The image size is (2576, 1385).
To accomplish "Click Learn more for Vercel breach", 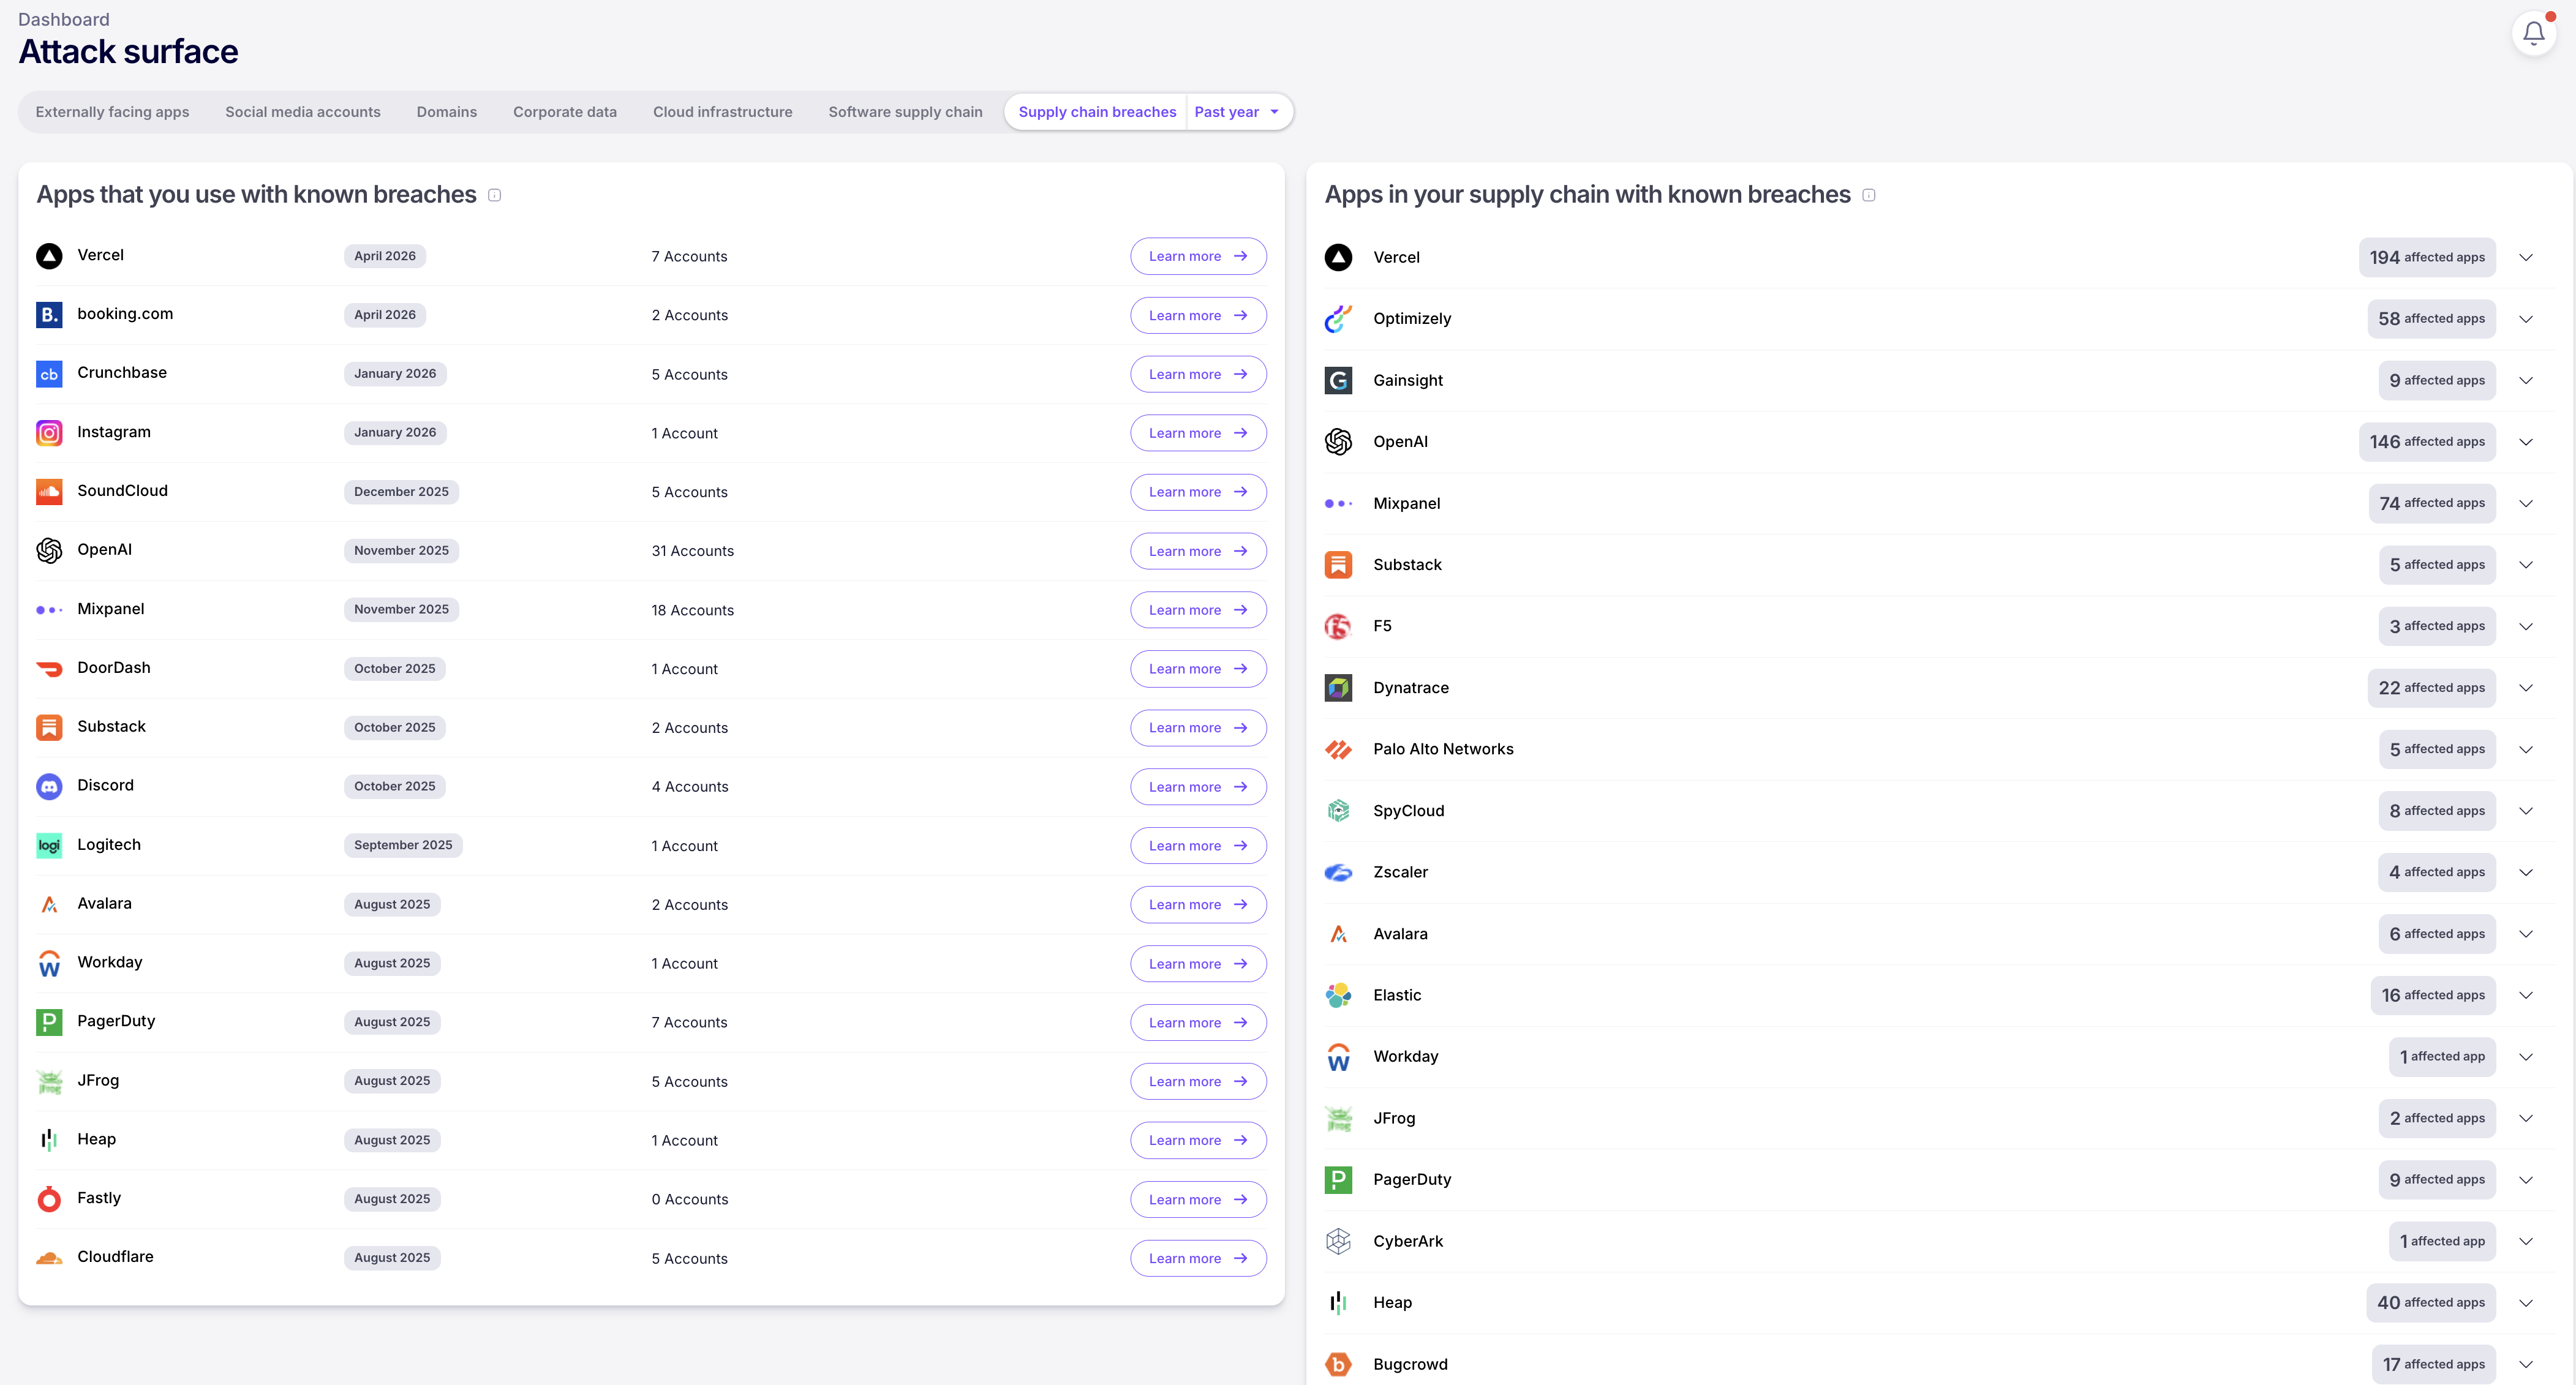I will [1198, 256].
